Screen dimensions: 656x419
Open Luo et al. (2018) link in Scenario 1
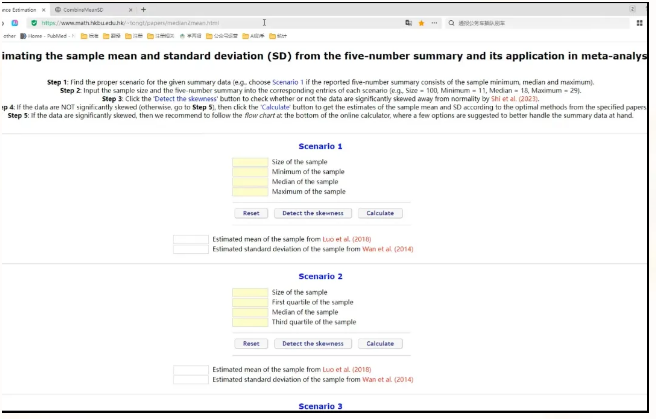tap(347, 239)
